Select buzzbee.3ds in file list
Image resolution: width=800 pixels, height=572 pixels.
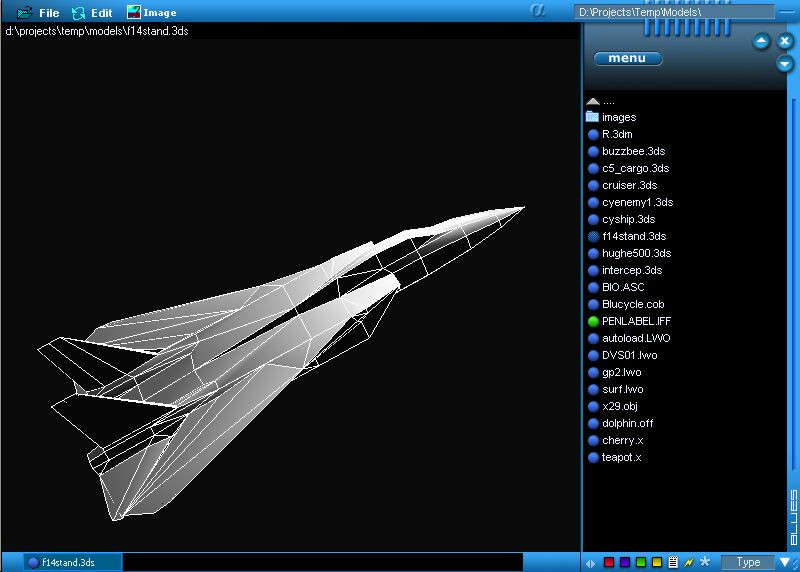click(x=626, y=151)
